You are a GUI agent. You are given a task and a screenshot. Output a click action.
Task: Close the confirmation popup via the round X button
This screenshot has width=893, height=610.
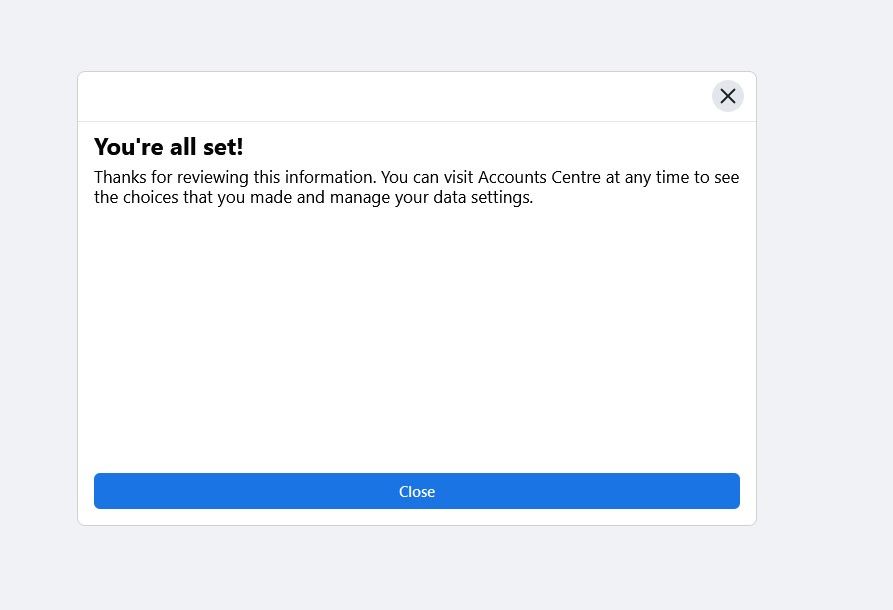coord(727,96)
